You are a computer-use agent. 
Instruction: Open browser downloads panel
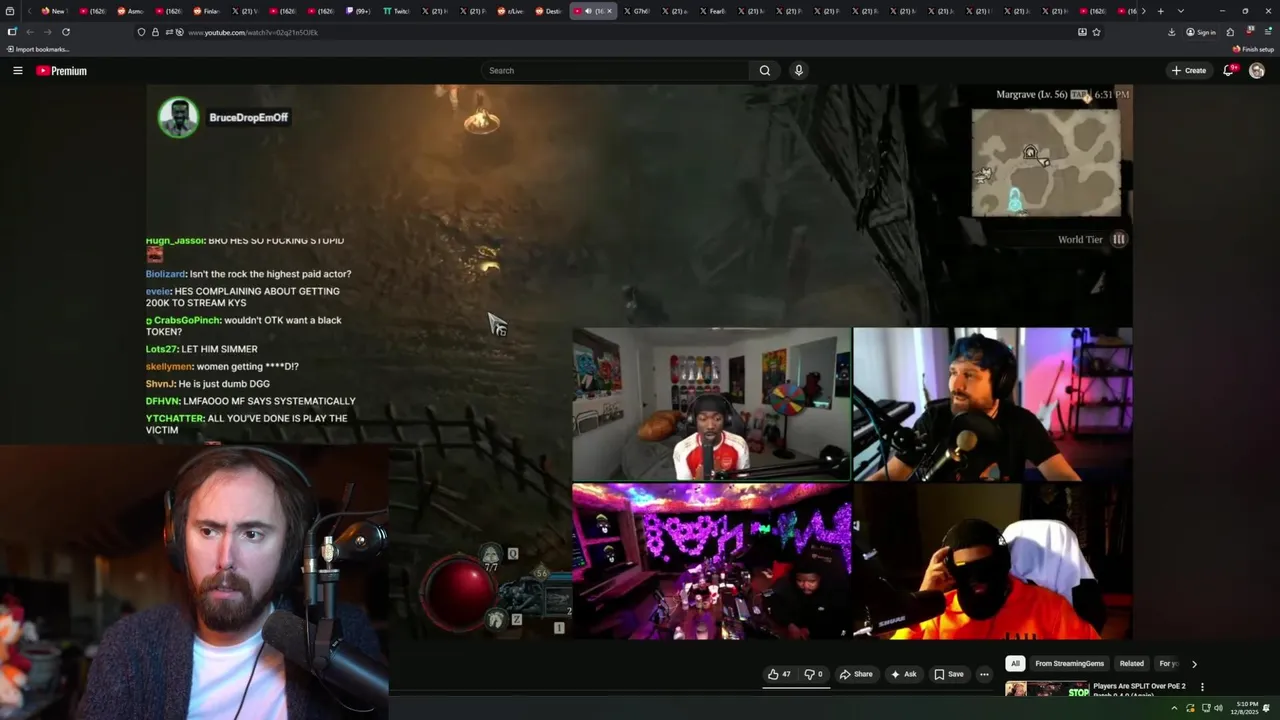[x=1171, y=32]
